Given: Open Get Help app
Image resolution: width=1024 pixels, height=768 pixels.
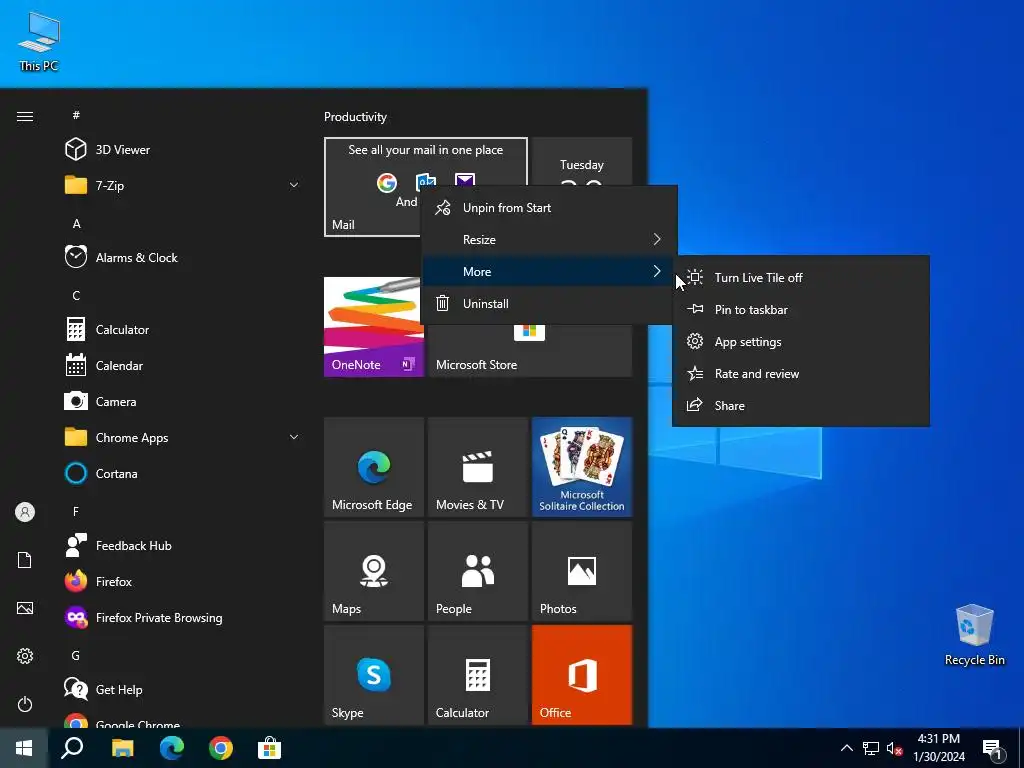Looking at the screenshot, I should pyautogui.click(x=182, y=689).
